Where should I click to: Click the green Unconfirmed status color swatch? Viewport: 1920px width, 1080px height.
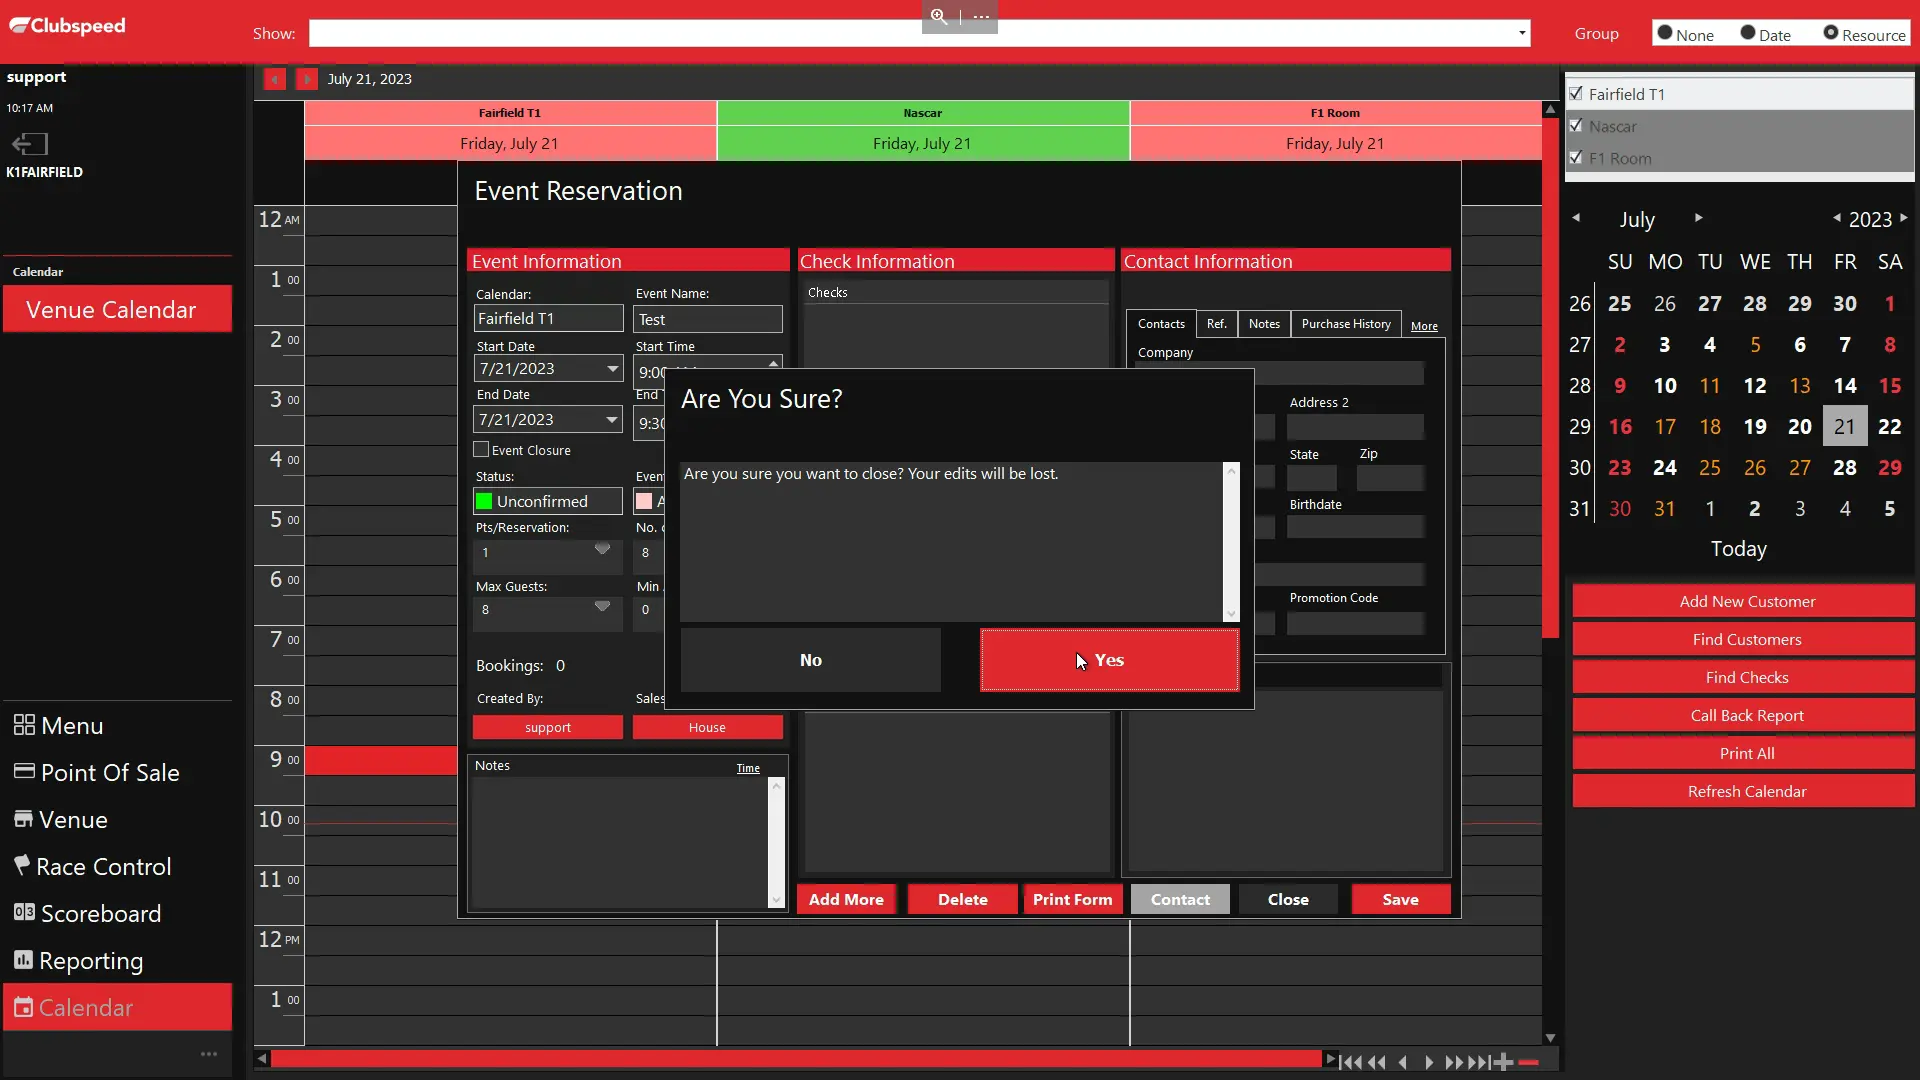coord(484,501)
